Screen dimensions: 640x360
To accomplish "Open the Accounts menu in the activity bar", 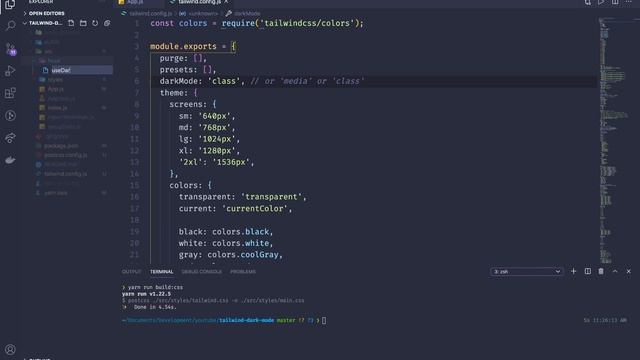I will tap(10, 349).
